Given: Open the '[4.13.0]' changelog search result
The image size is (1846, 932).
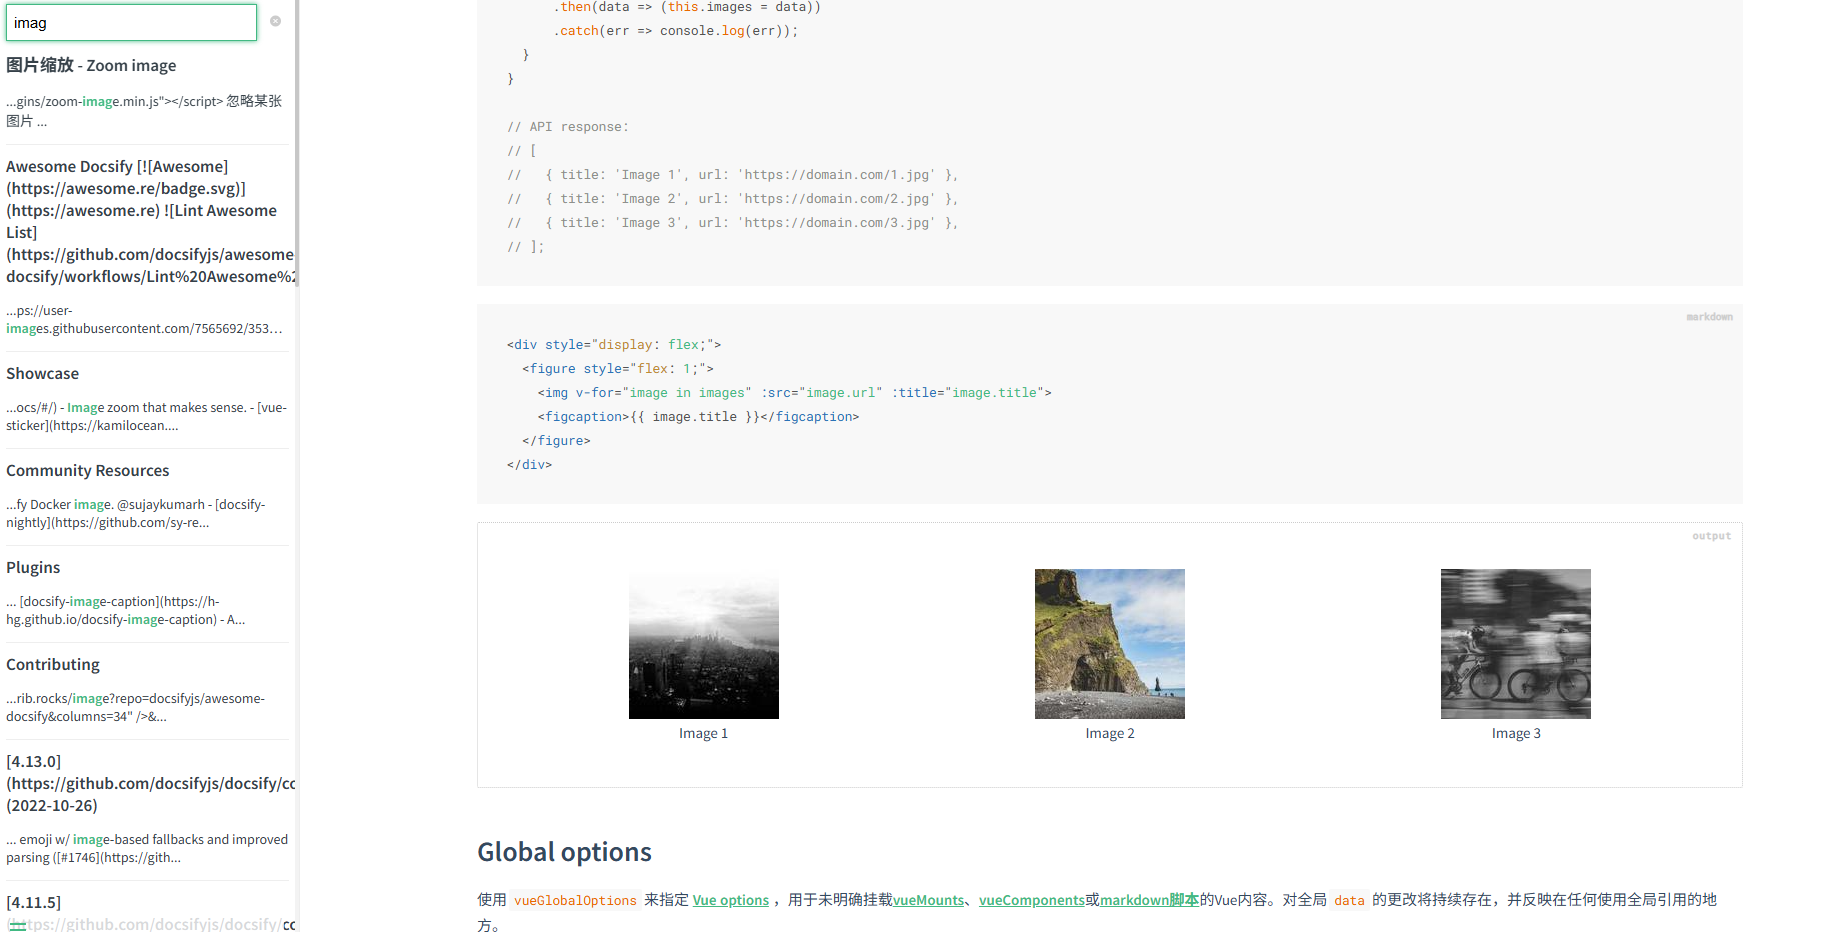Looking at the screenshot, I should coord(150,783).
